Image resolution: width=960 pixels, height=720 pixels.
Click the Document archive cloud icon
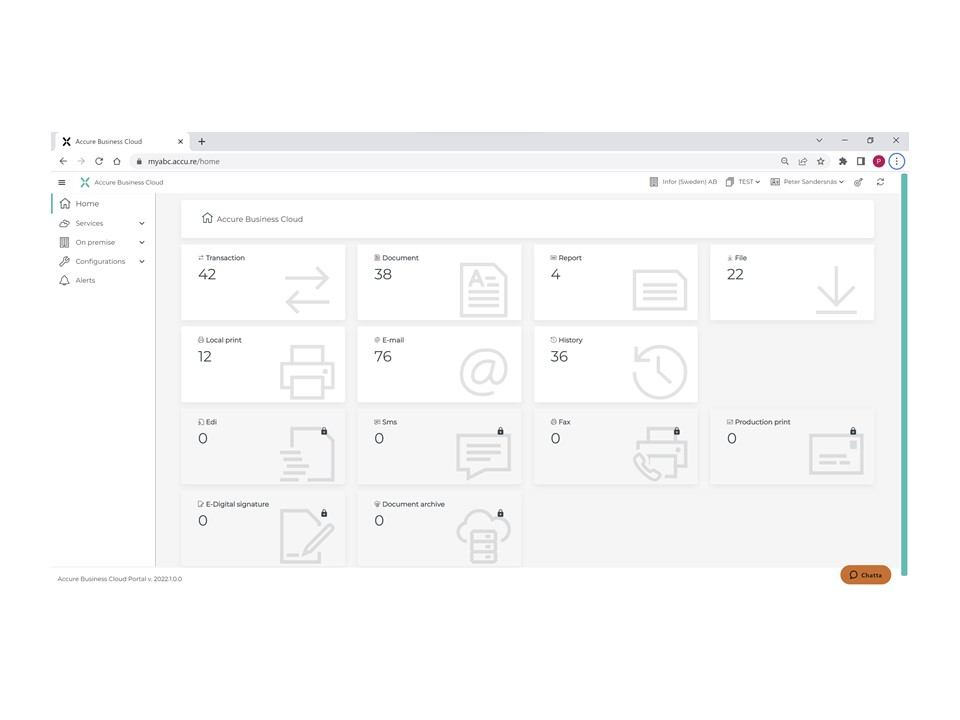483,534
